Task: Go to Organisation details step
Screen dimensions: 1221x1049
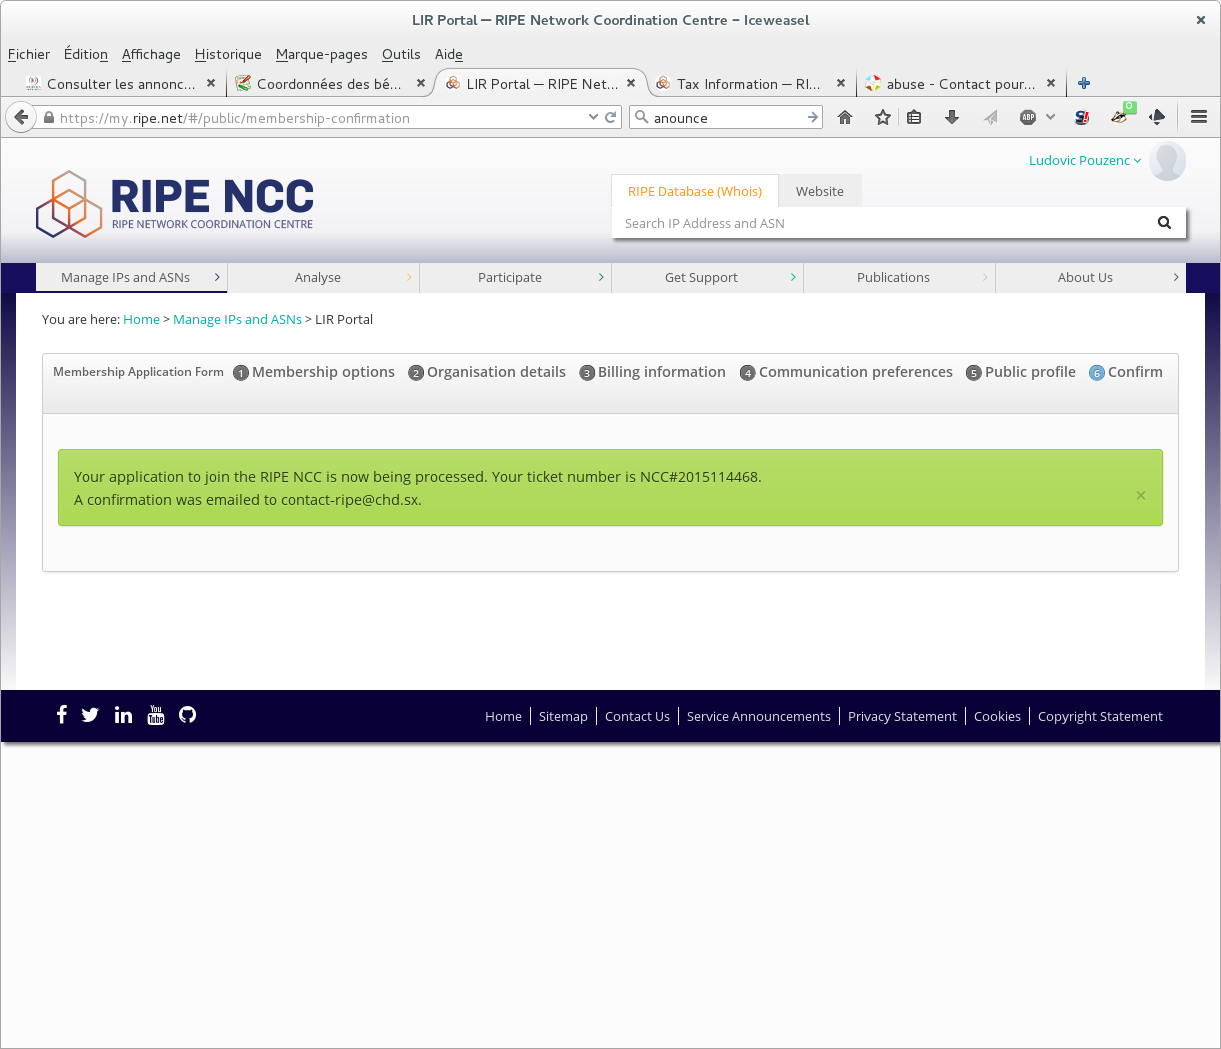Action: click(x=487, y=372)
